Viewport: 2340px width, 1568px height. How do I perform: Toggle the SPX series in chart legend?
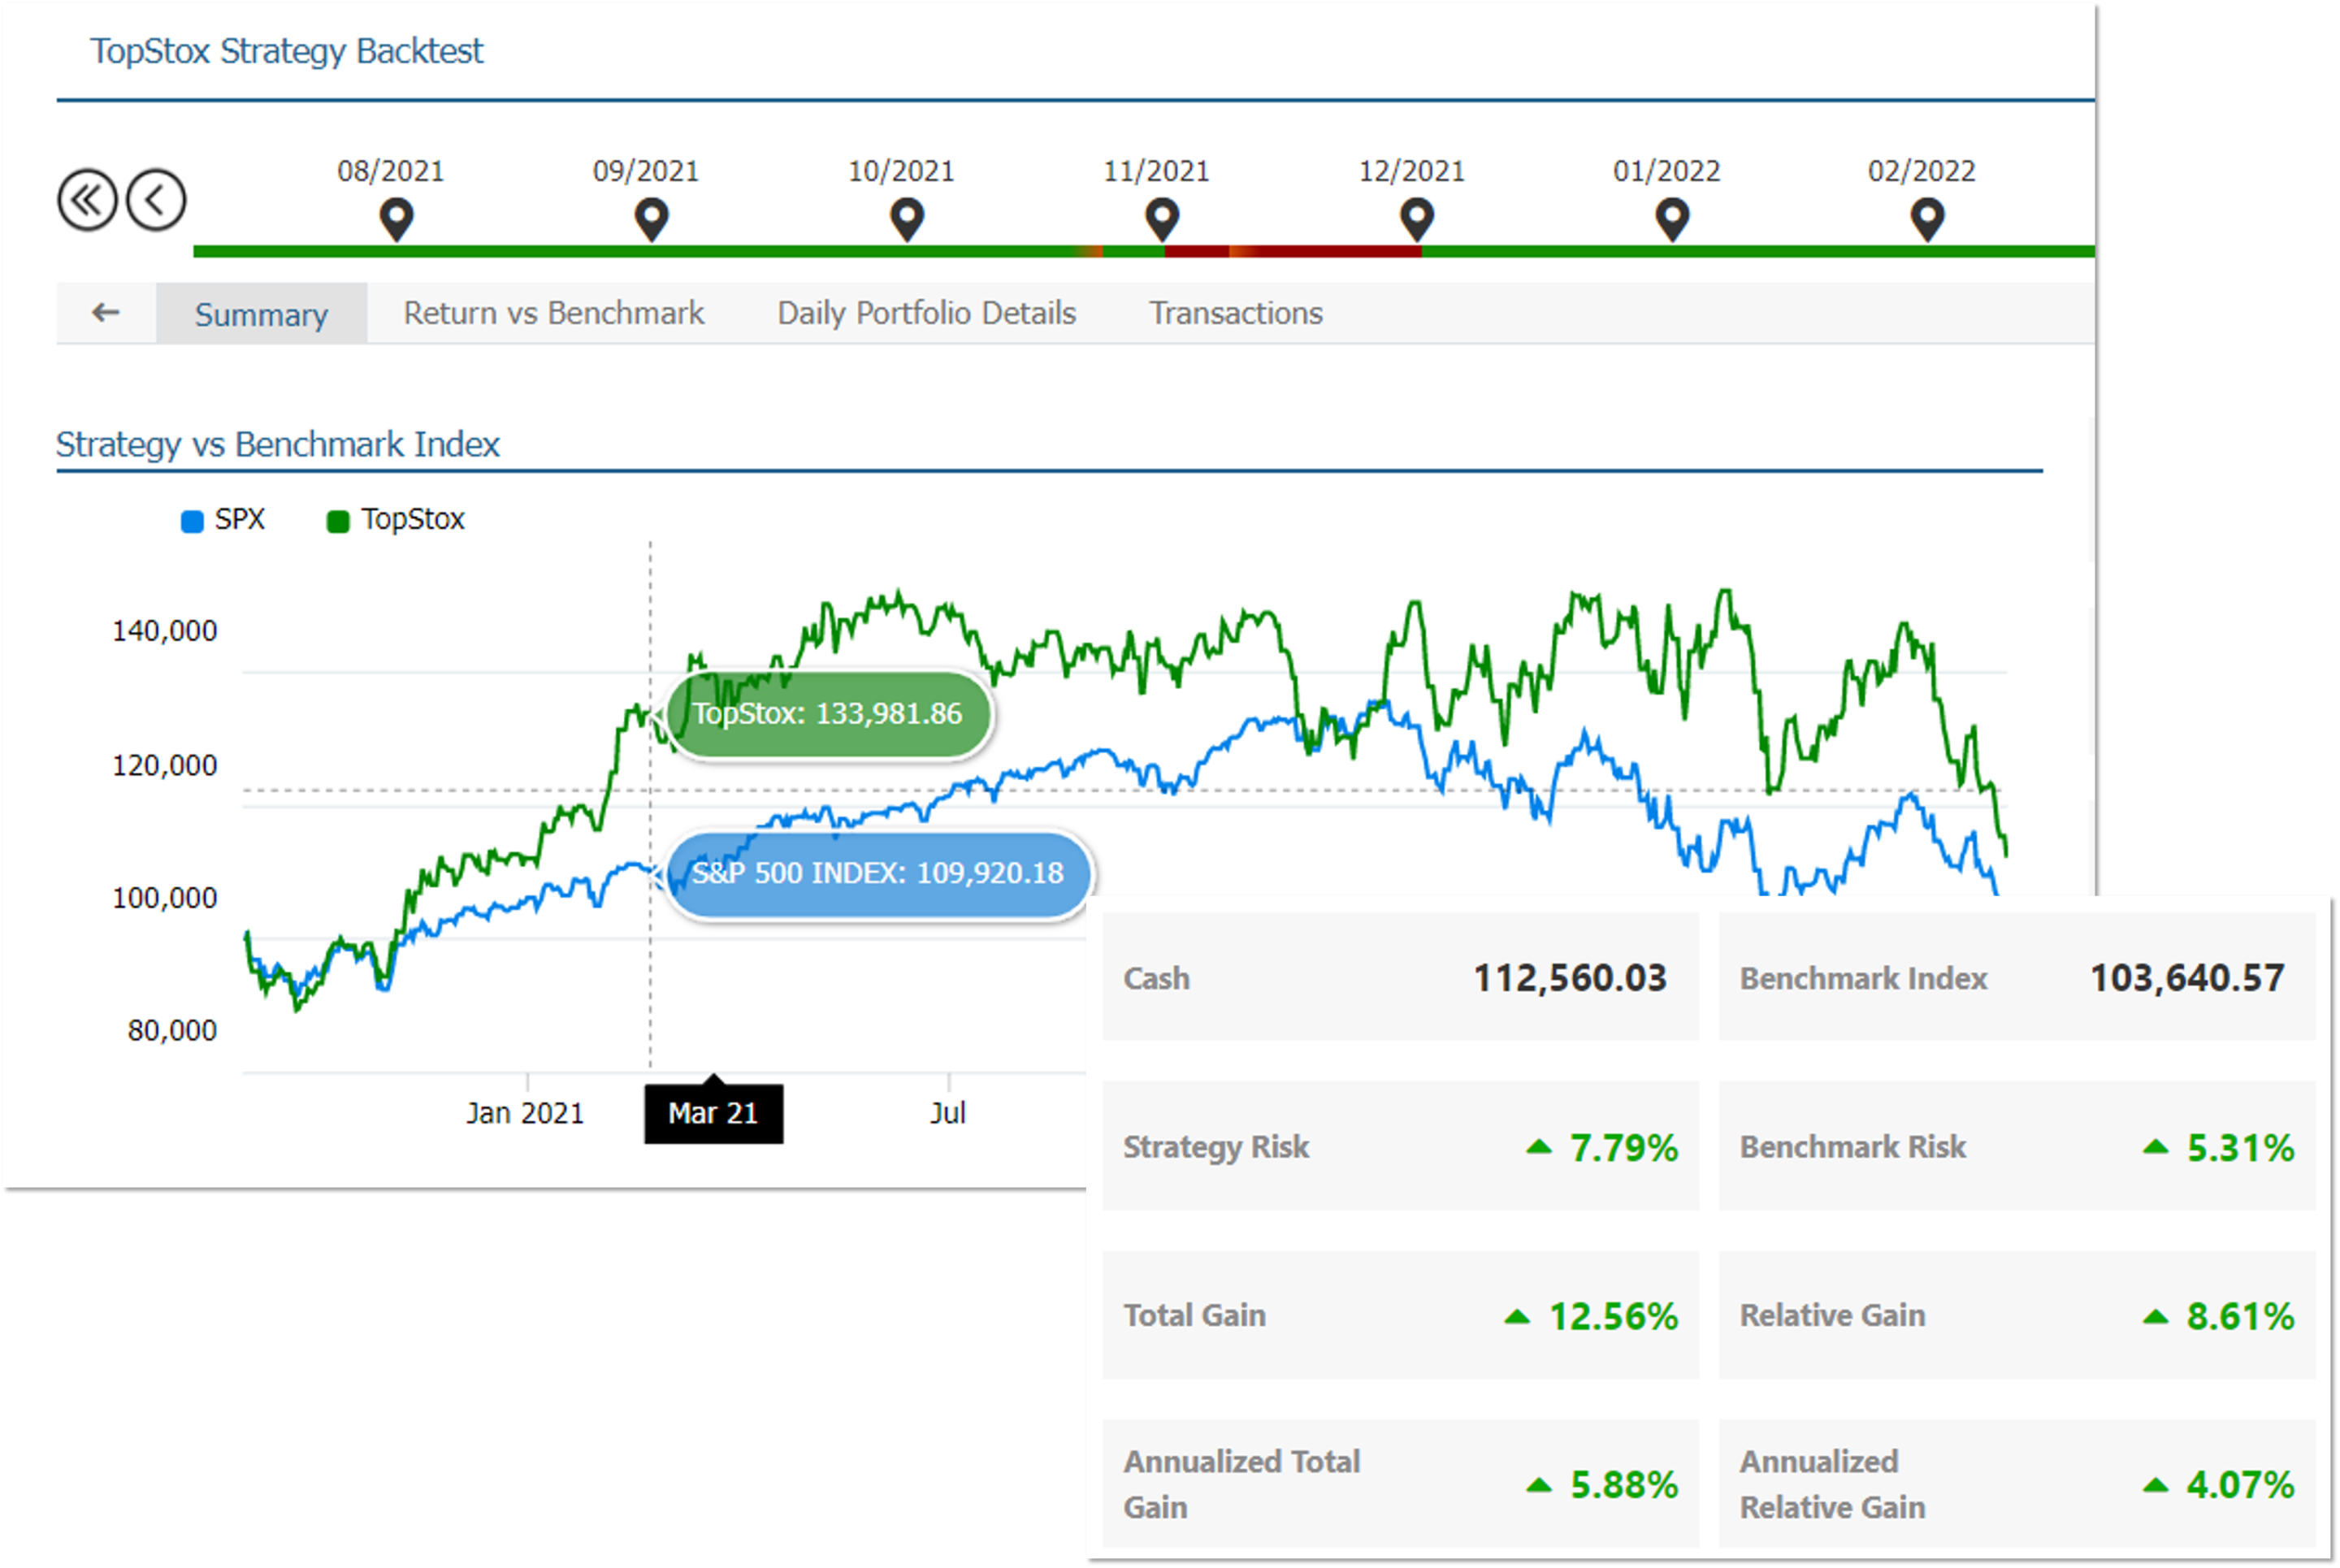click(x=223, y=520)
